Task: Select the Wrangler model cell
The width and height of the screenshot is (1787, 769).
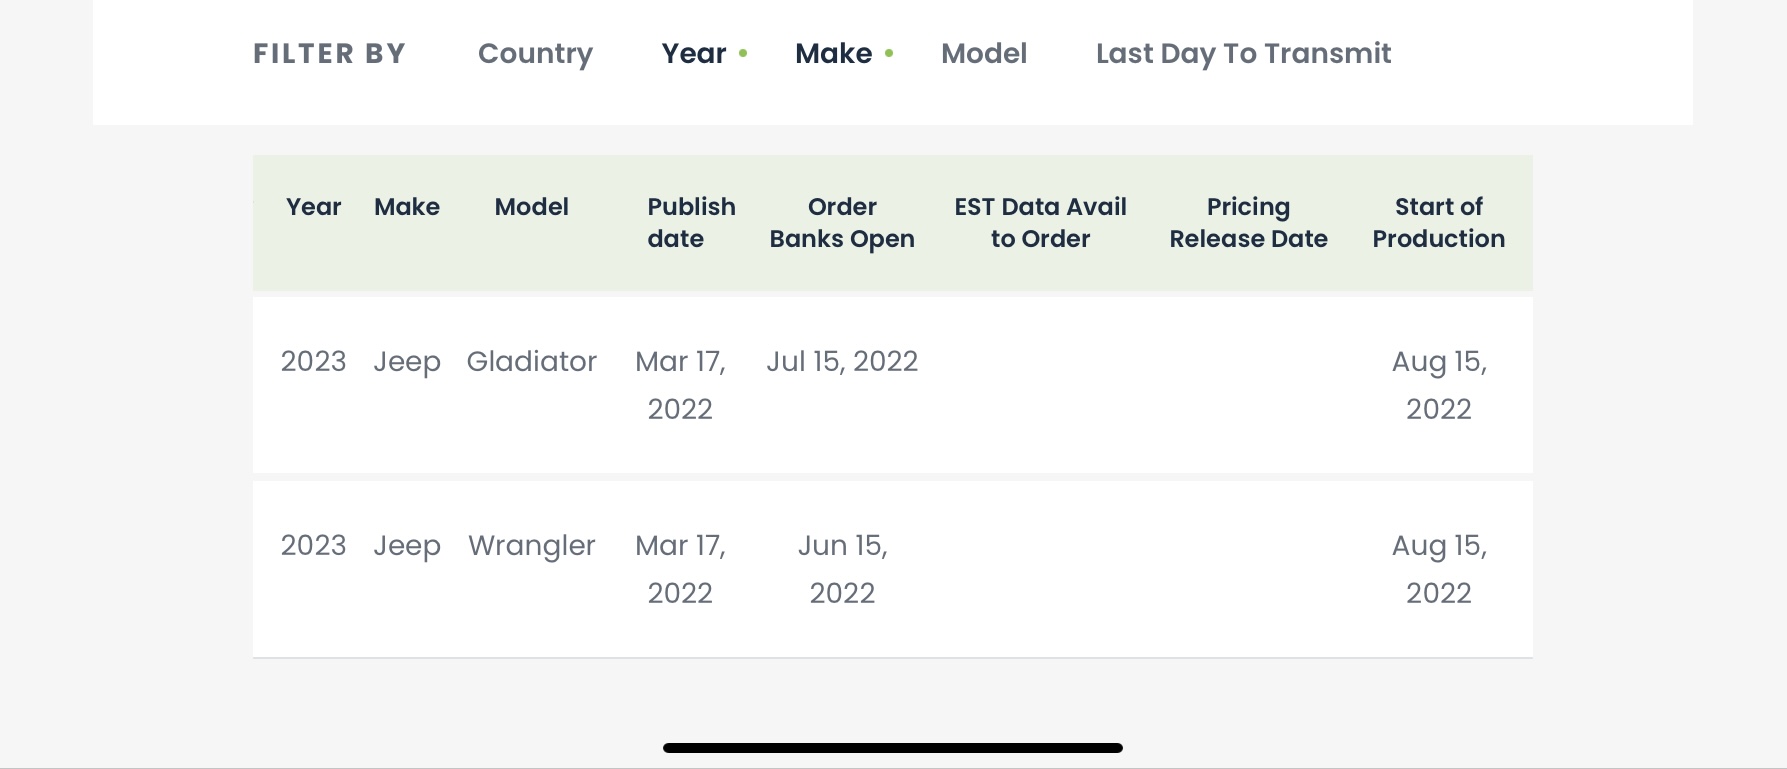Action: [531, 546]
